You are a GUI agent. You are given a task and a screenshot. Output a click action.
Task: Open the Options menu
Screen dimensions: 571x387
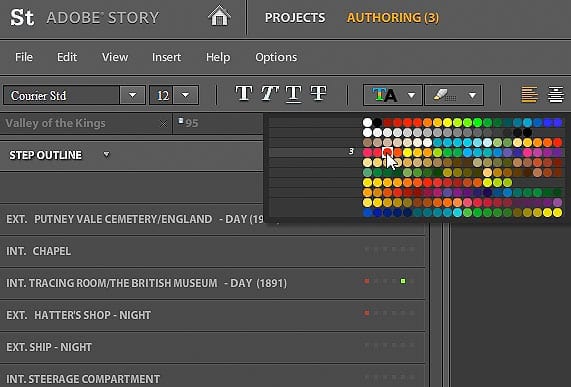[276, 57]
